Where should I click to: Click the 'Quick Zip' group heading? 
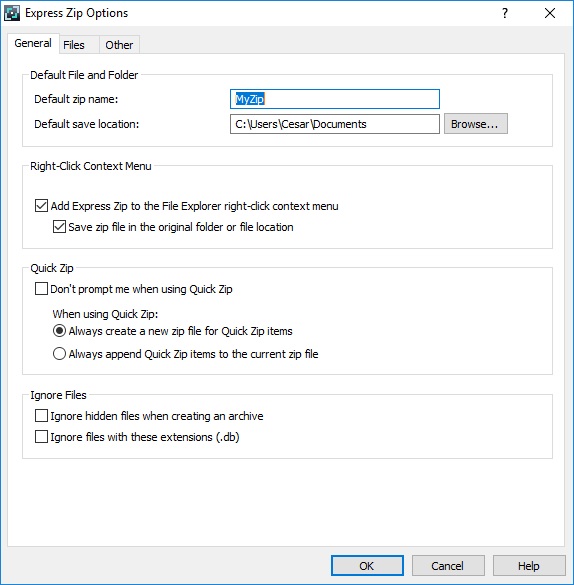click(52, 268)
